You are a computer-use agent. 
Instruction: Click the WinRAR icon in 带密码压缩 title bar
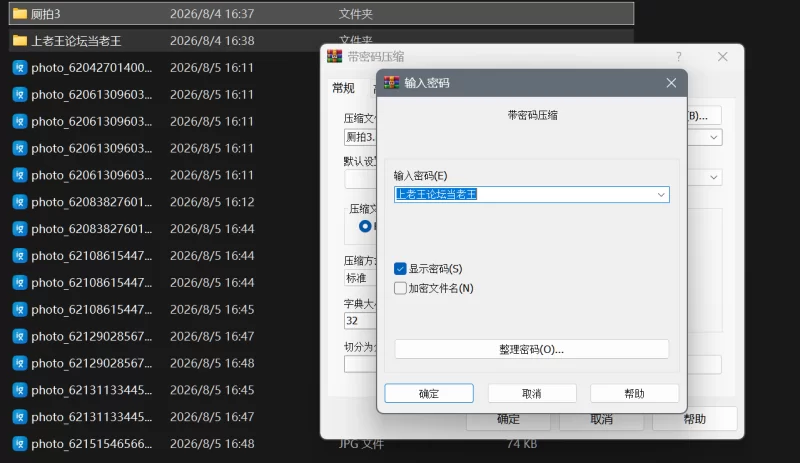[335, 56]
